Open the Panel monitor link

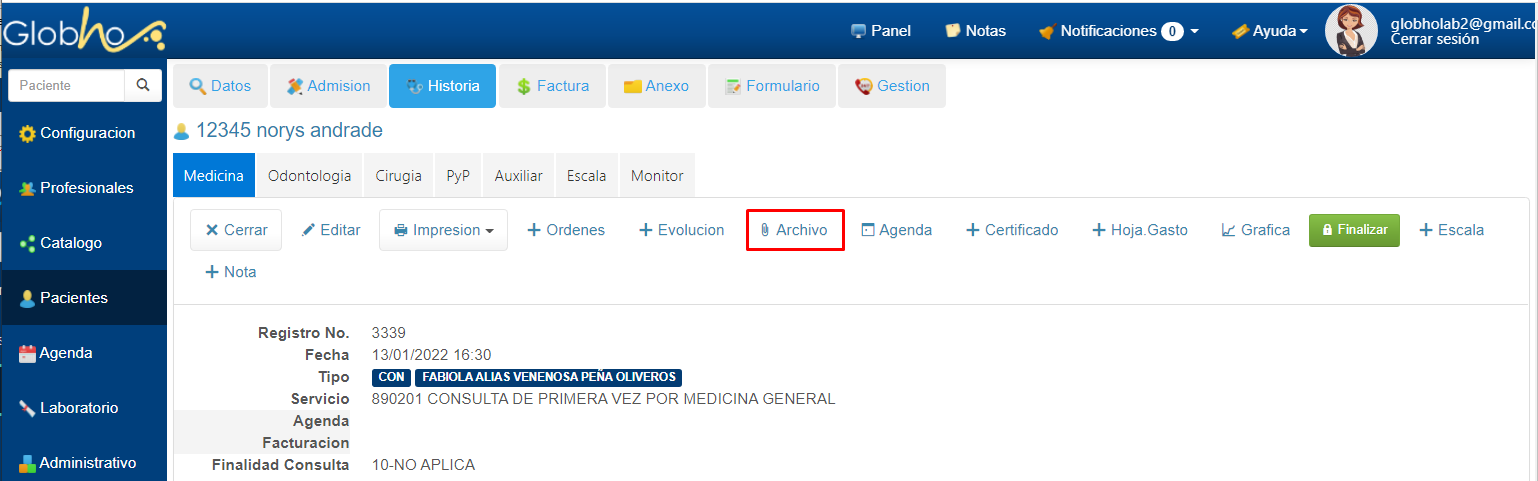tap(880, 31)
